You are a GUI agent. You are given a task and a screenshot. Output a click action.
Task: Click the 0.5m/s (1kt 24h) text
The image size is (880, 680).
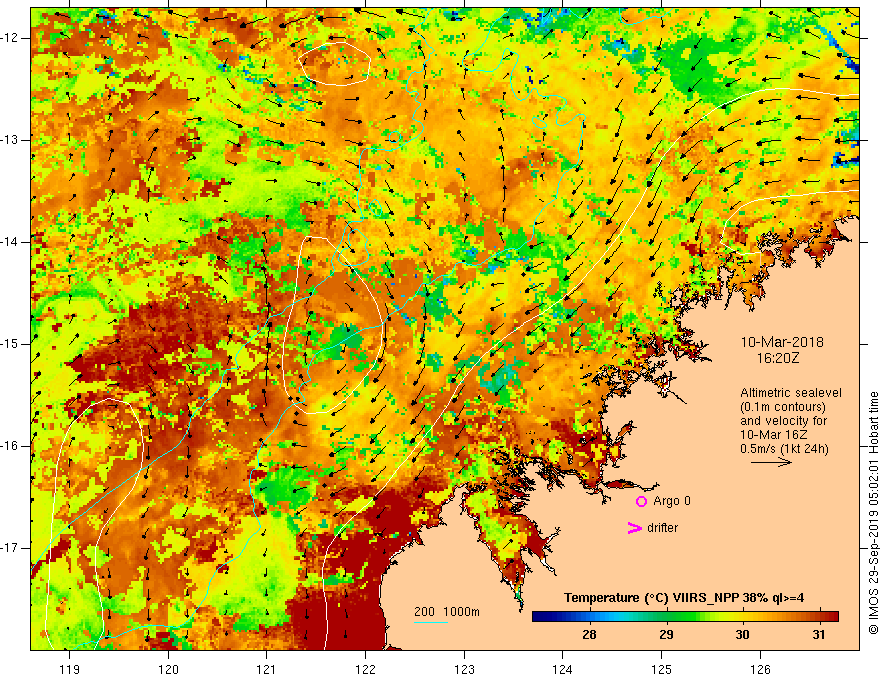[784, 449]
